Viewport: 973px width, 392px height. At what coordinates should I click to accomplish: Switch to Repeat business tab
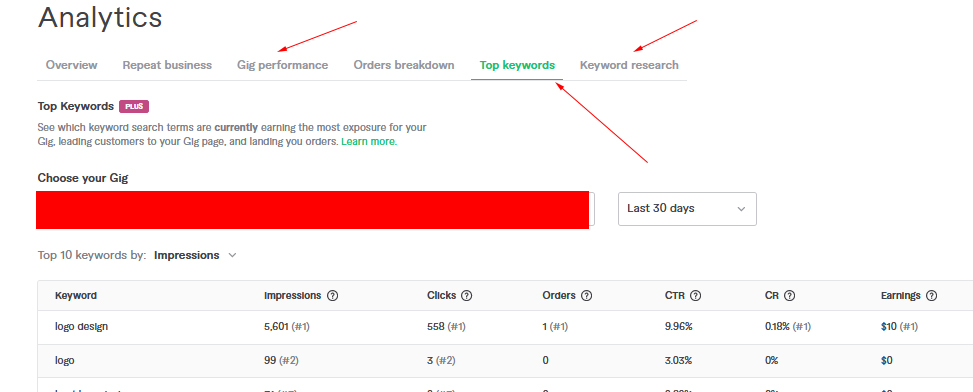(x=167, y=65)
